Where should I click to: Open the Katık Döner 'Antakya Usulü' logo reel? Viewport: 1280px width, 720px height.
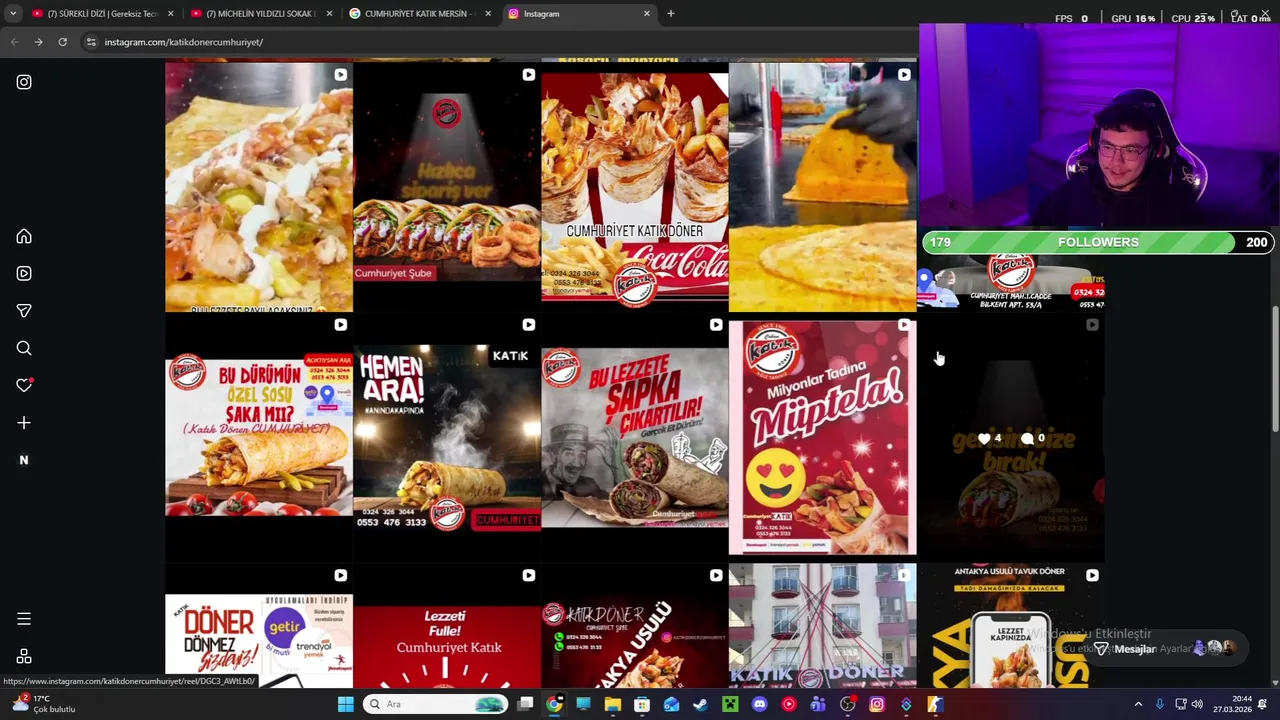click(634, 627)
